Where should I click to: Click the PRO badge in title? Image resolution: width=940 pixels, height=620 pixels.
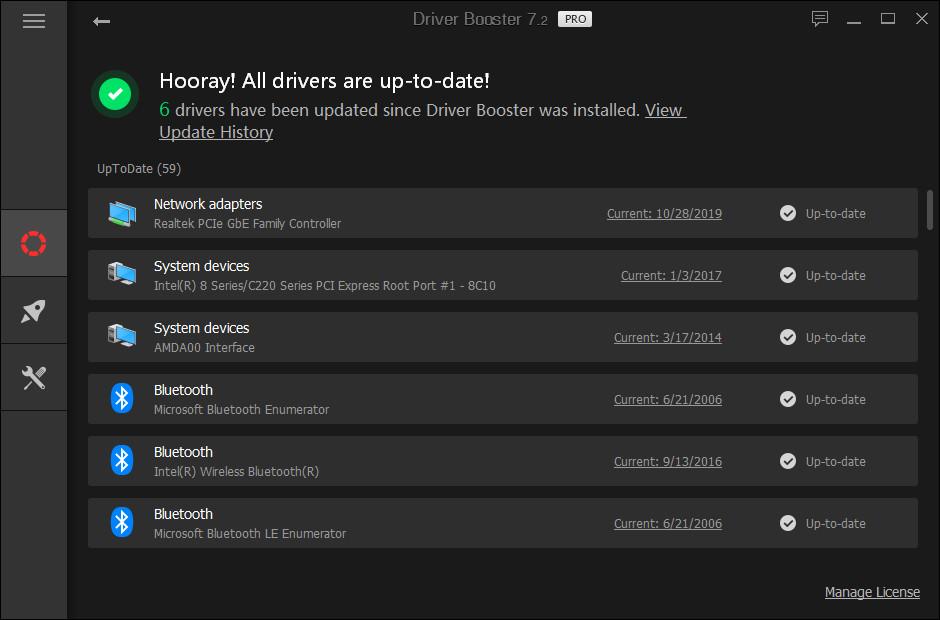pyautogui.click(x=575, y=19)
